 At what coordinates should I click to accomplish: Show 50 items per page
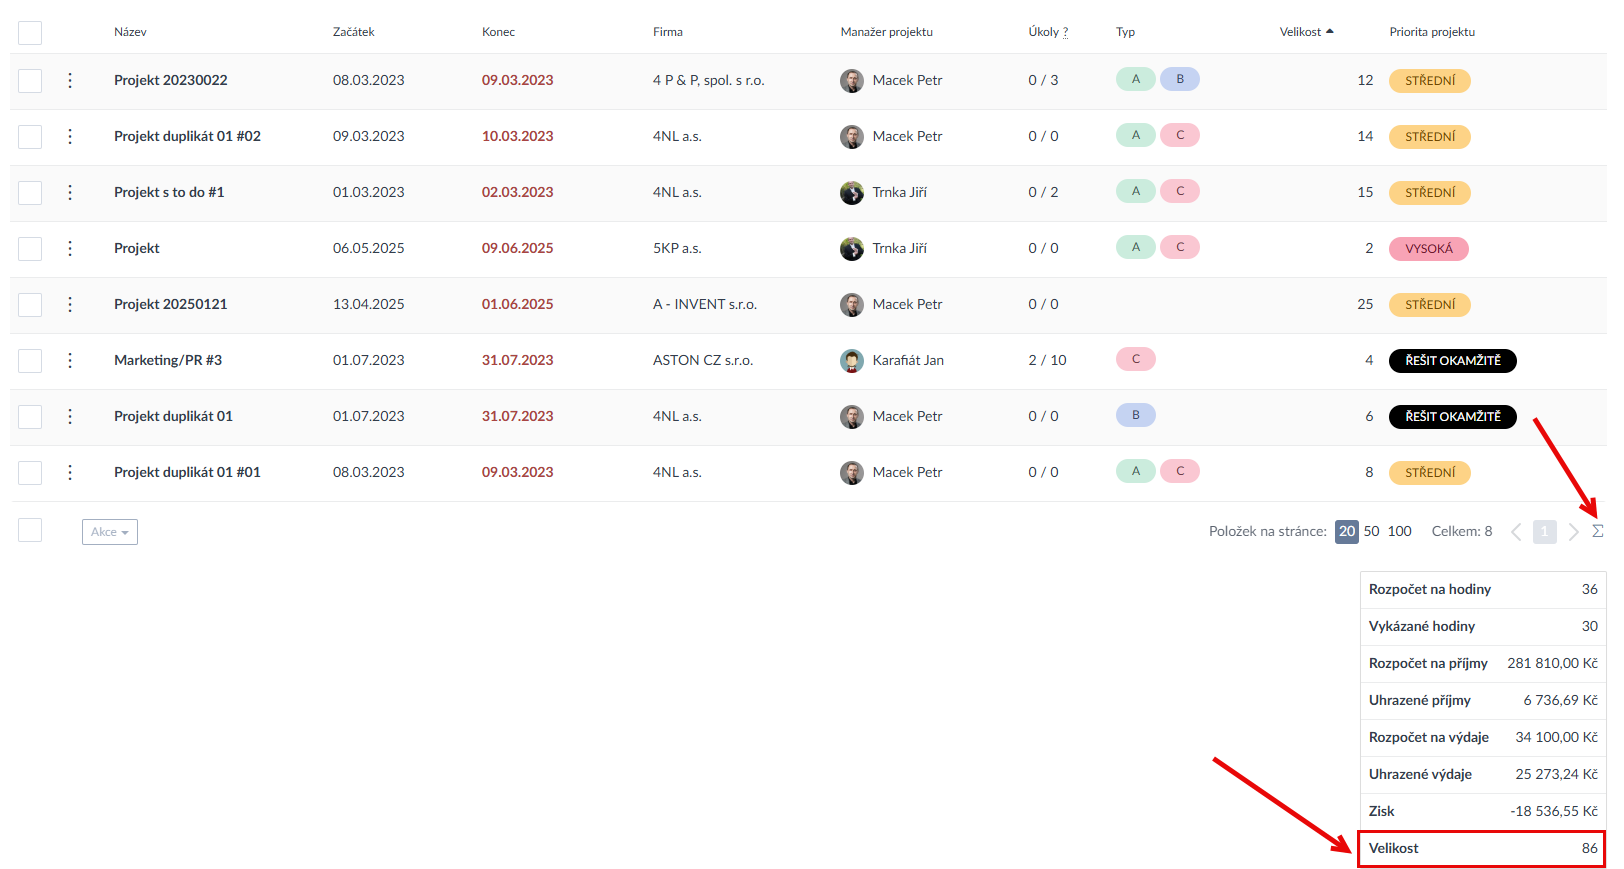coord(1371,531)
